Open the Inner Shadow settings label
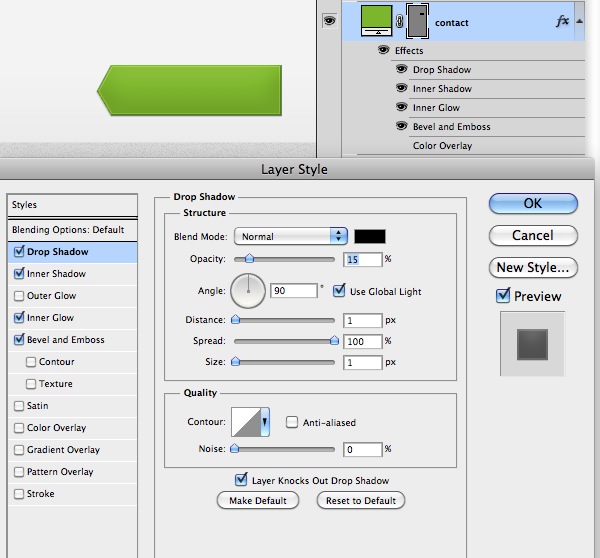The image size is (600, 558). click(56, 274)
